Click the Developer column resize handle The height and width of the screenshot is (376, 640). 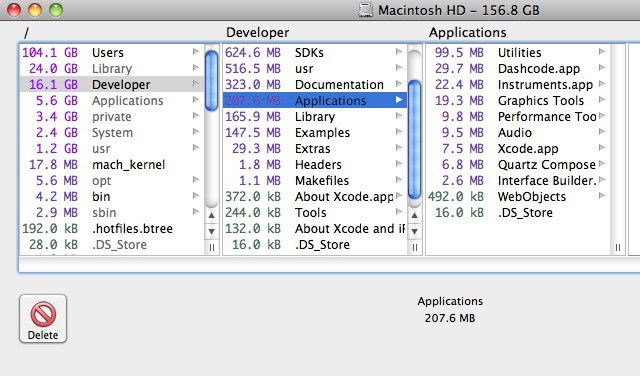(x=414, y=247)
